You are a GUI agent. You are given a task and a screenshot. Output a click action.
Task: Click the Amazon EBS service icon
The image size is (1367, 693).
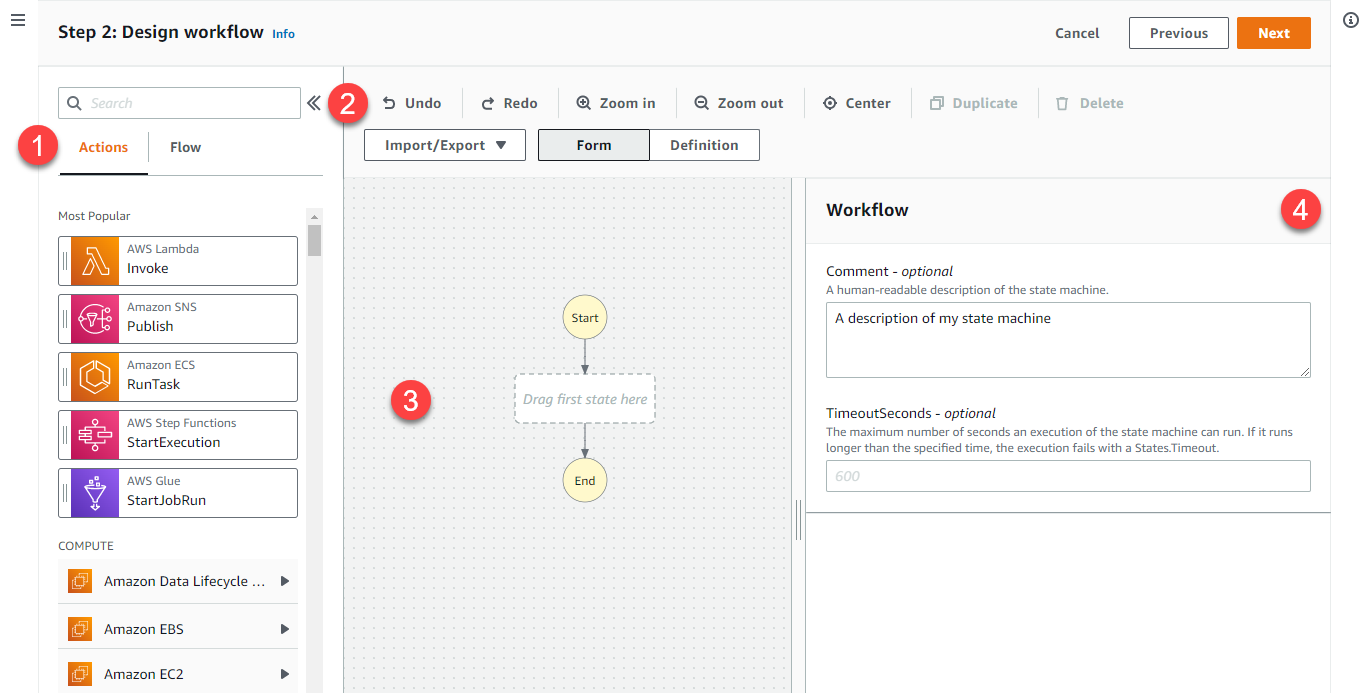(x=80, y=629)
